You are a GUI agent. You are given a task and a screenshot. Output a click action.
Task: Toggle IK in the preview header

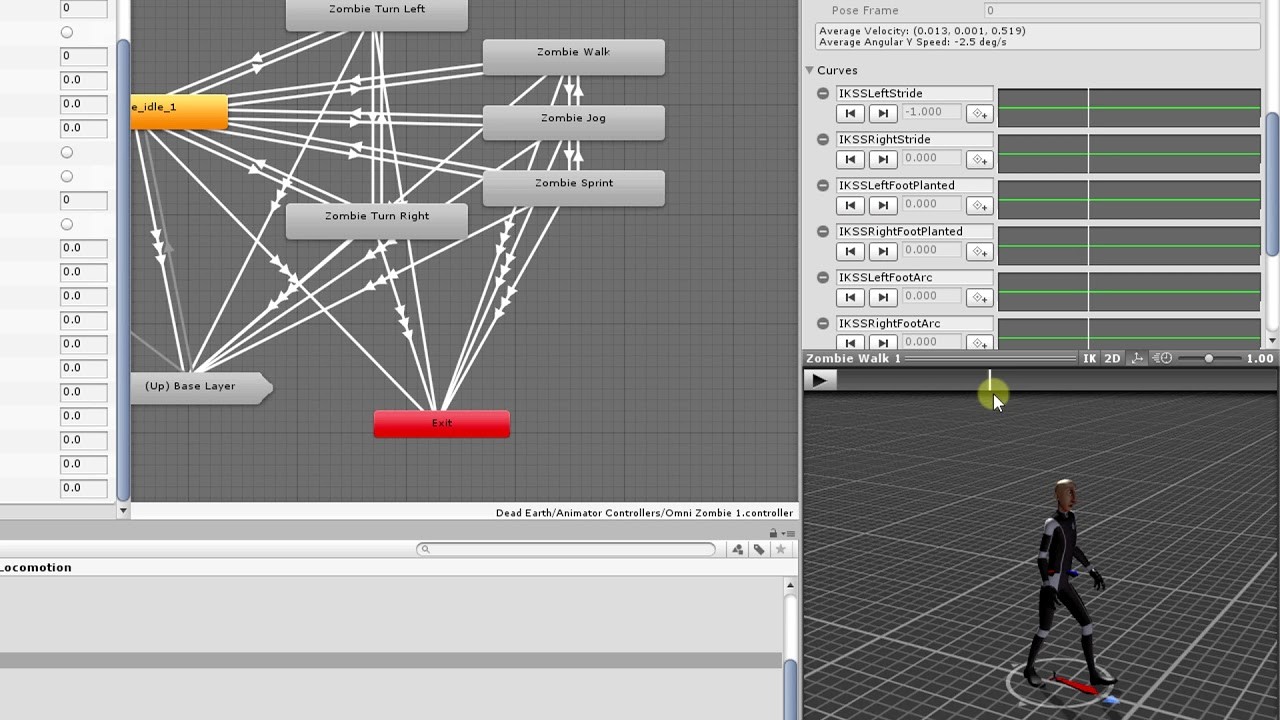(1089, 358)
